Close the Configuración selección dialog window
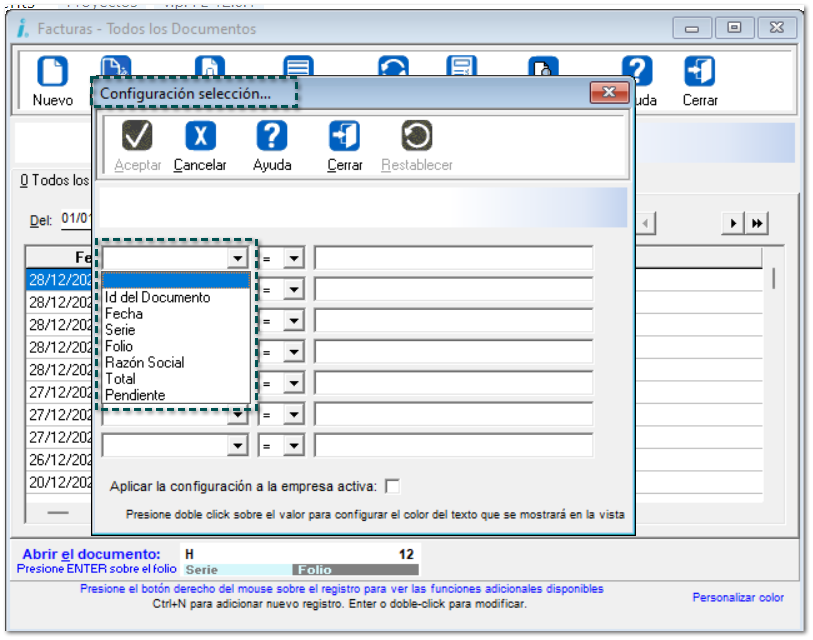813x640 pixels. (x=608, y=93)
